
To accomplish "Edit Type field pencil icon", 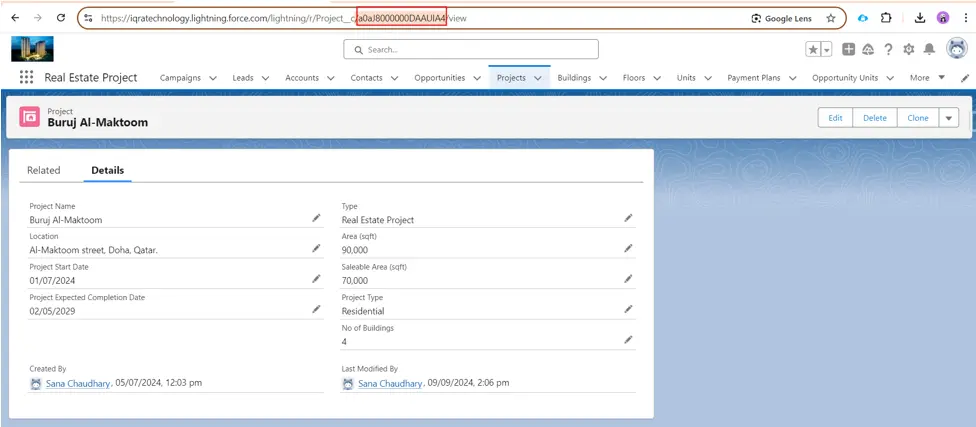I will pos(629,218).
